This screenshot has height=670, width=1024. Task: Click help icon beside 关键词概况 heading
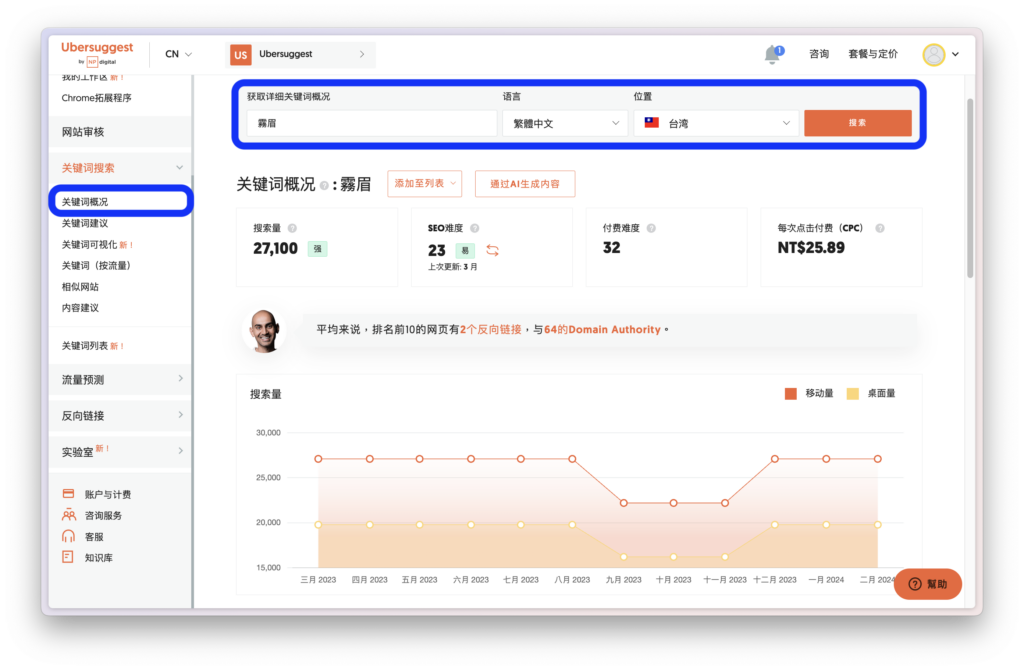324,186
